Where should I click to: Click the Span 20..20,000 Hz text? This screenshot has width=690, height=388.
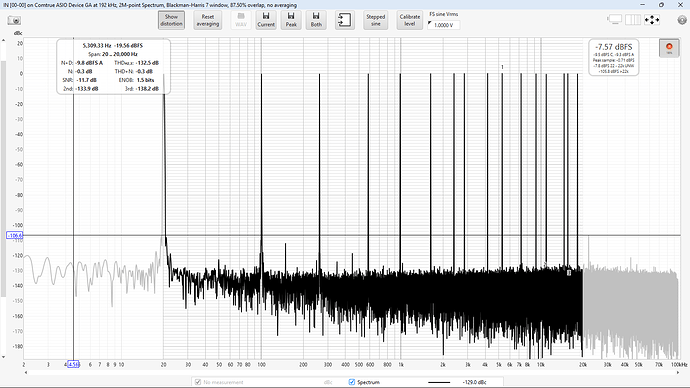point(113,54)
